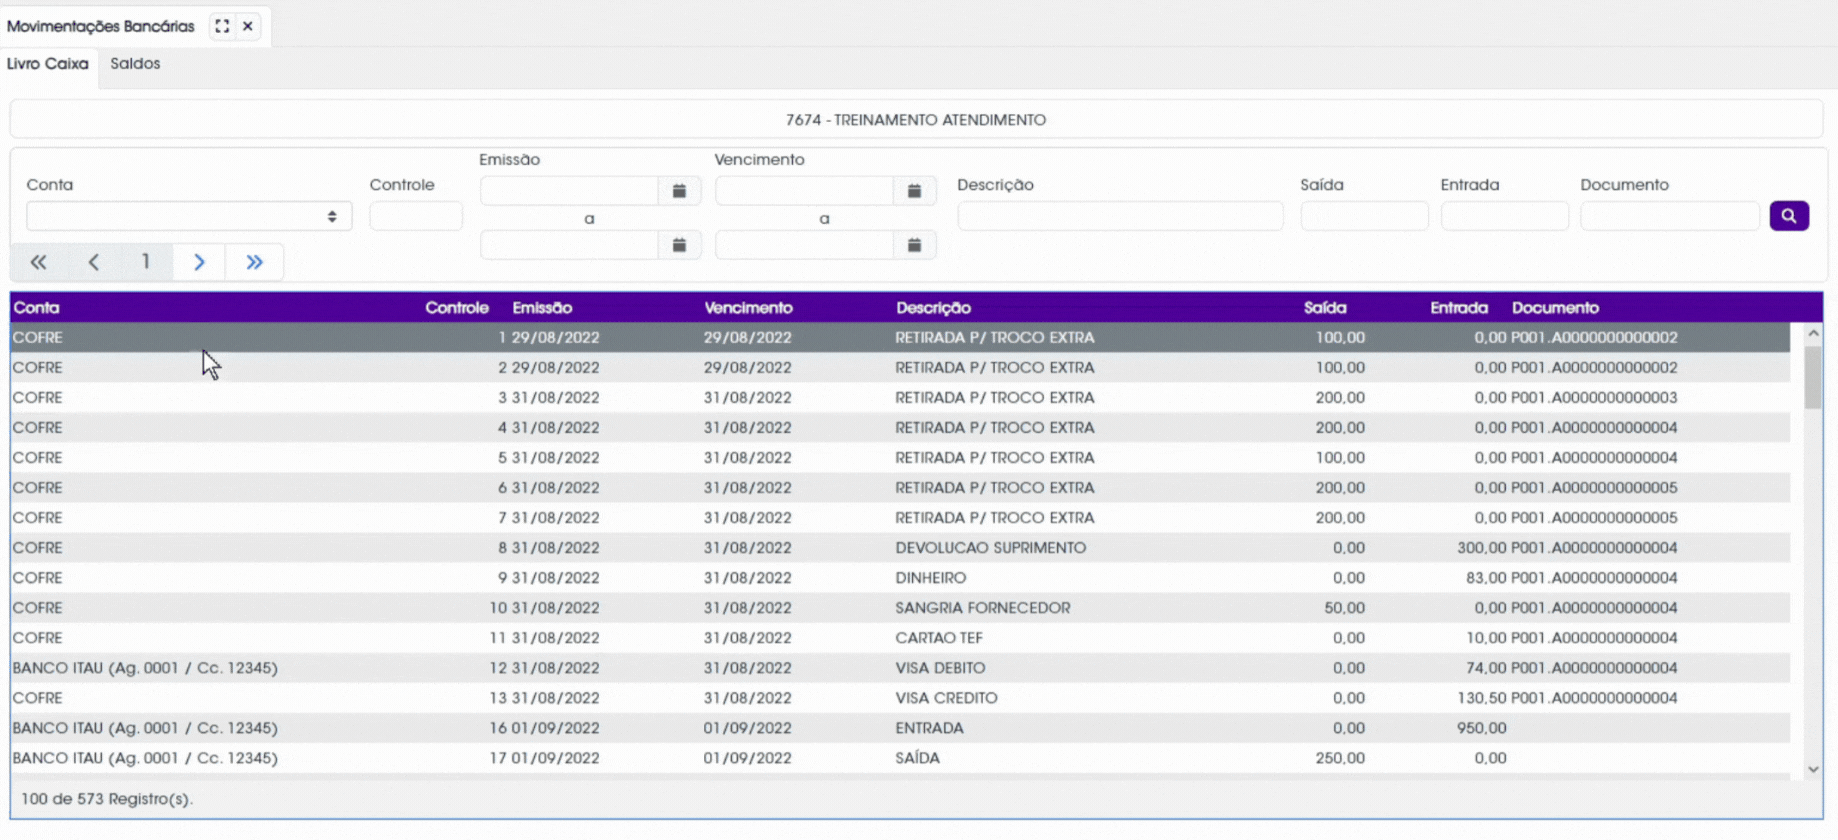Select COFRE account in control 13 row
This screenshot has width=1838, height=840.
37,698
